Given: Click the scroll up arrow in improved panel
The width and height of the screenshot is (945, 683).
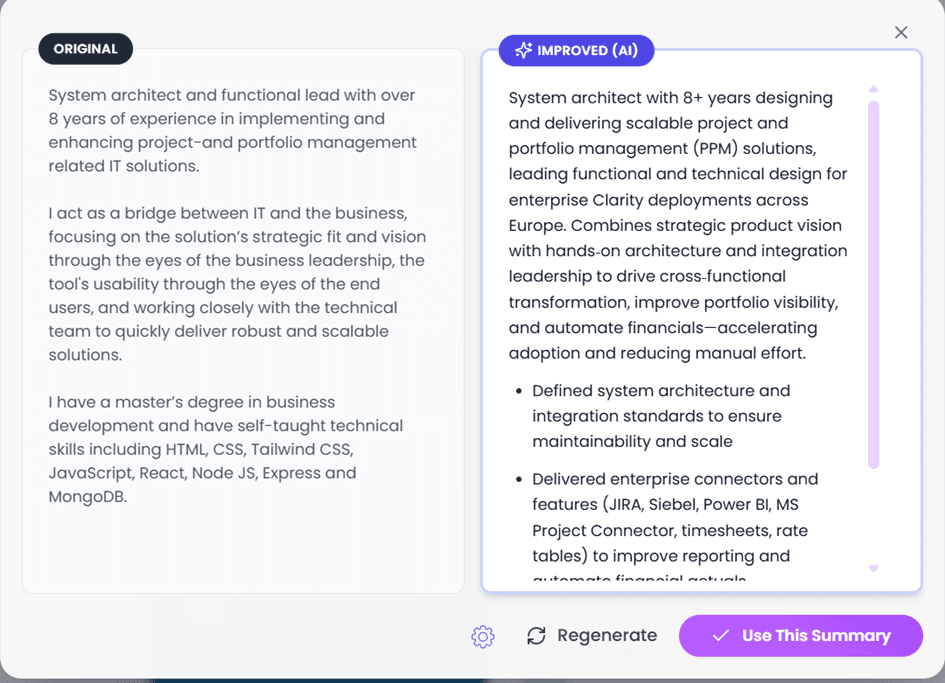Looking at the screenshot, I should click(x=873, y=90).
